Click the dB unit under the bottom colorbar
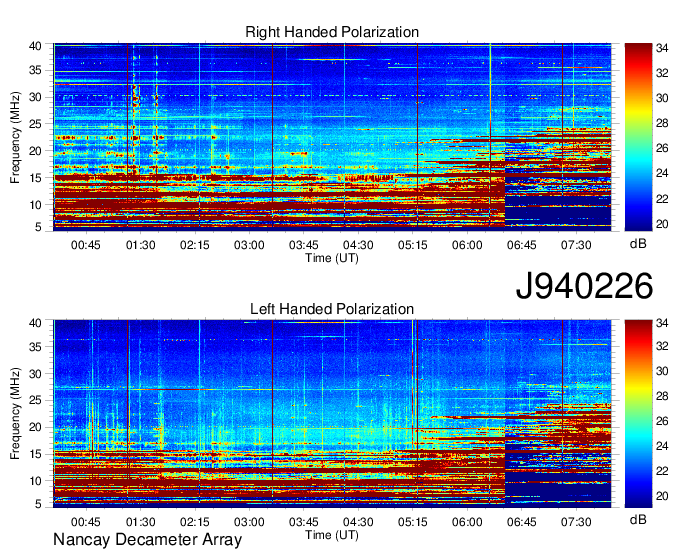This screenshot has height=552, width=680. 638,519
